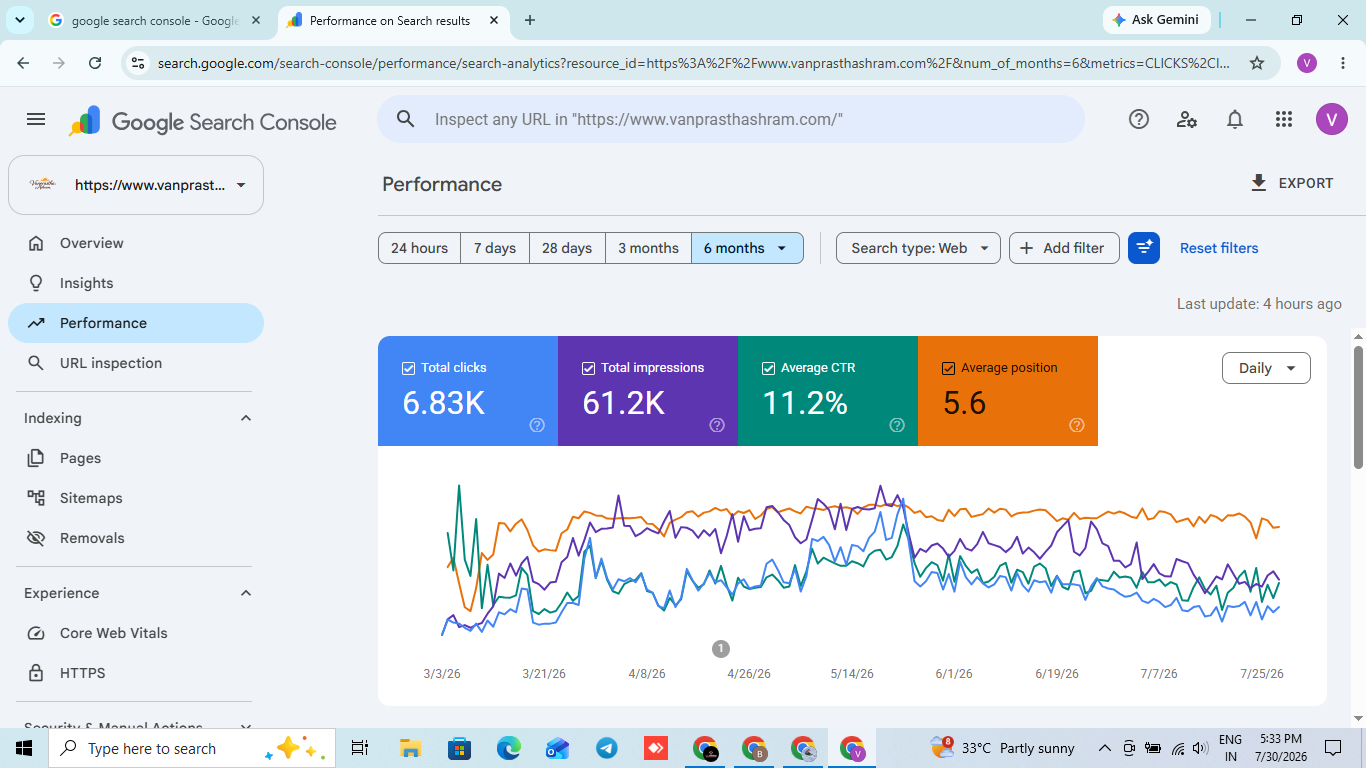This screenshot has height=768, width=1366.
Task: Open a new browser tab
Action: pos(530,20)
